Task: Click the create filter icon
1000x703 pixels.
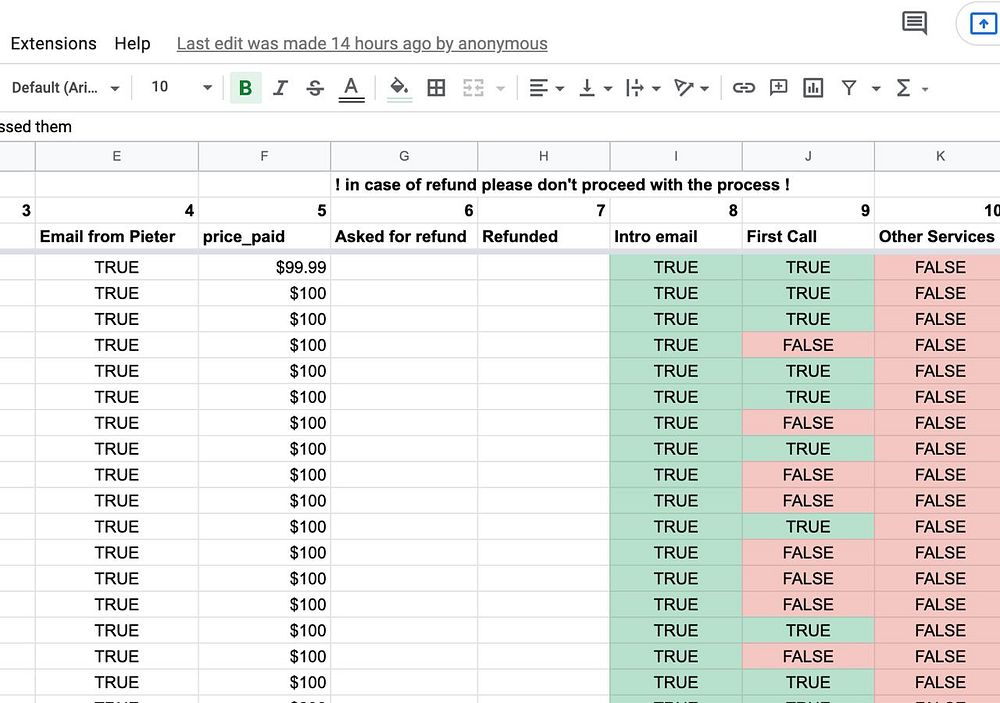Action: [849, 88]
